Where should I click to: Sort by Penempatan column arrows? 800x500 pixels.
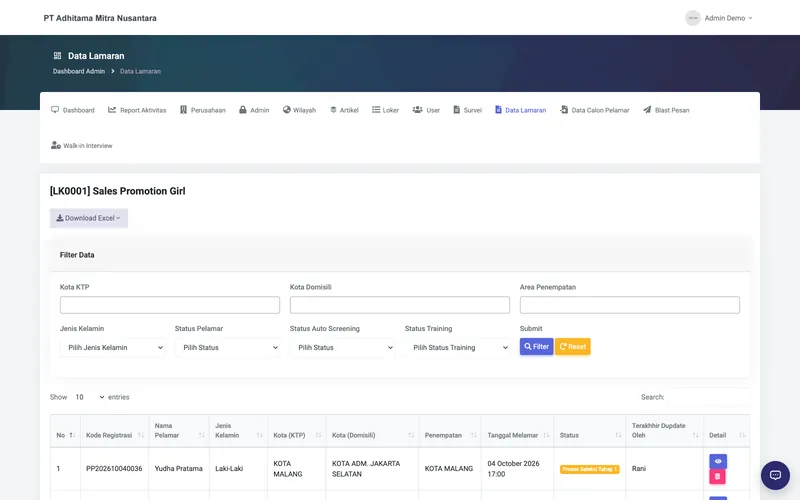pos(473,435)
